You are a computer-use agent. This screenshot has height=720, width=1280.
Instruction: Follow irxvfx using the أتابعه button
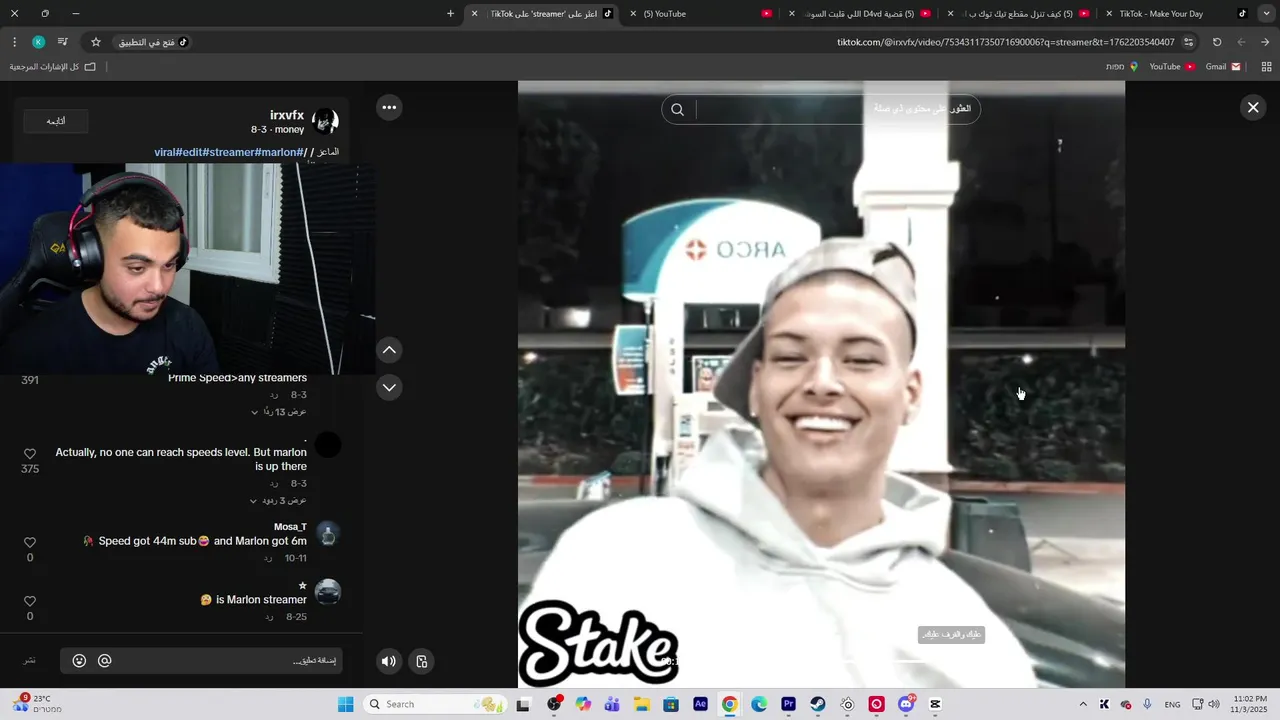coord(56,121)
